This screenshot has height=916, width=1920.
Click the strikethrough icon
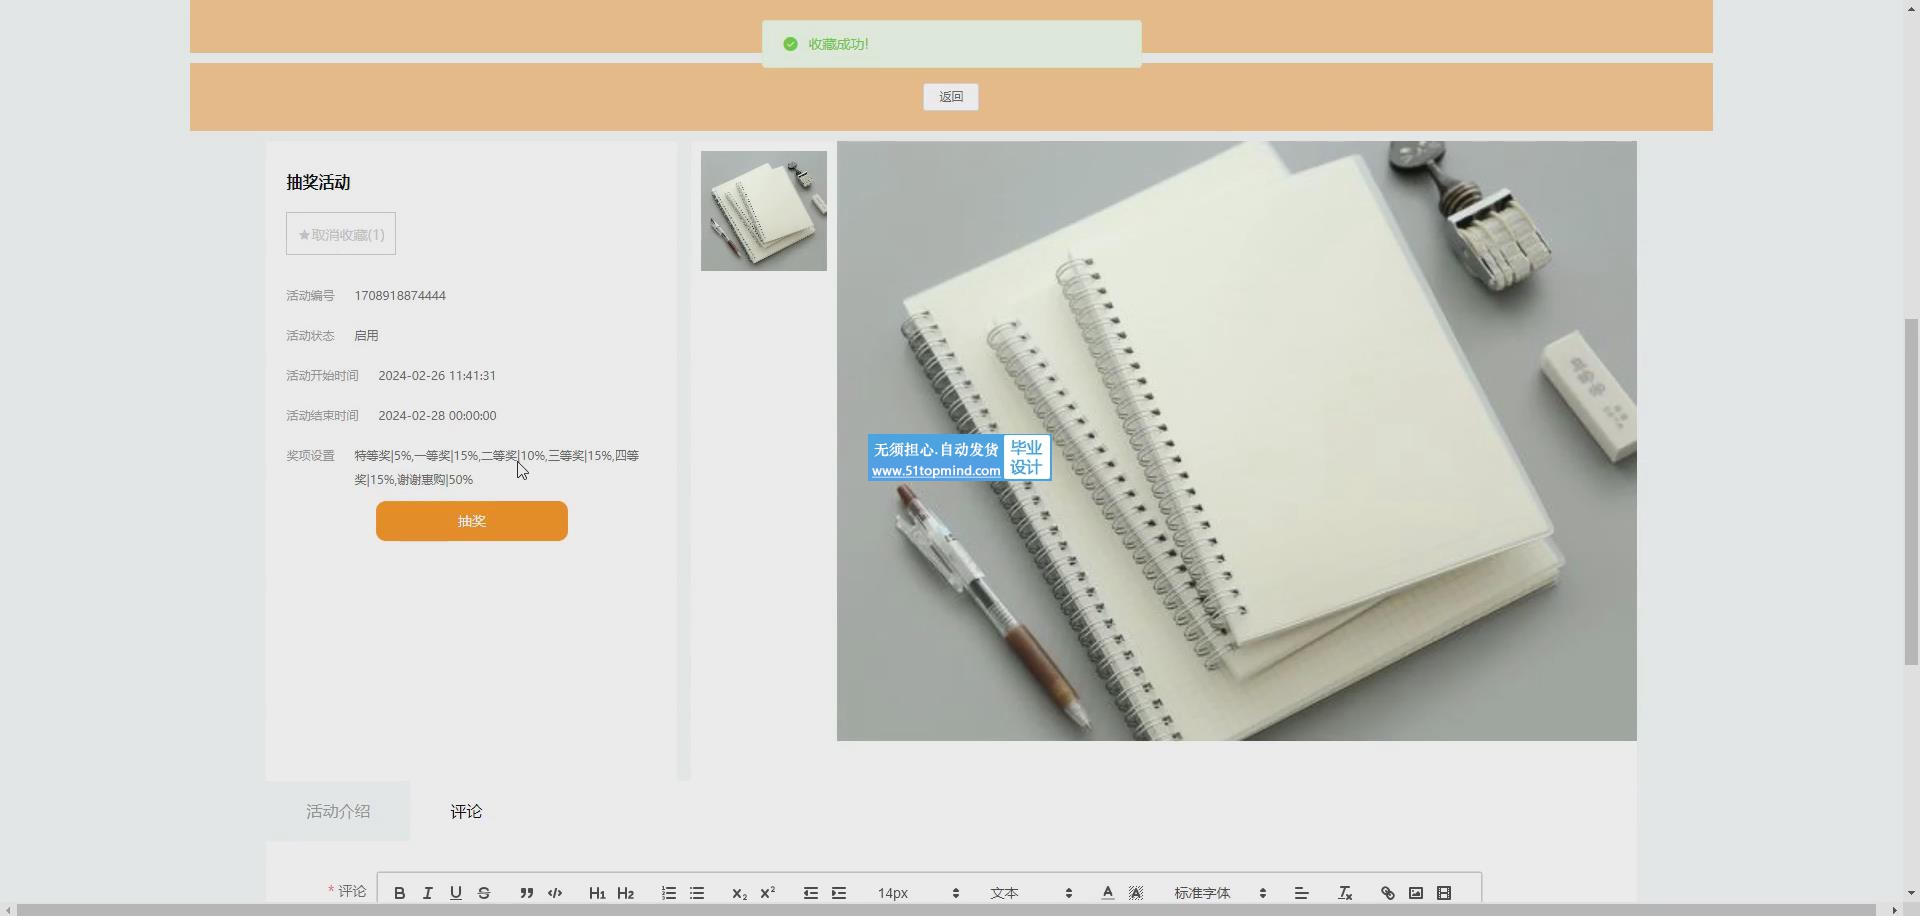[x=484, y=893]
